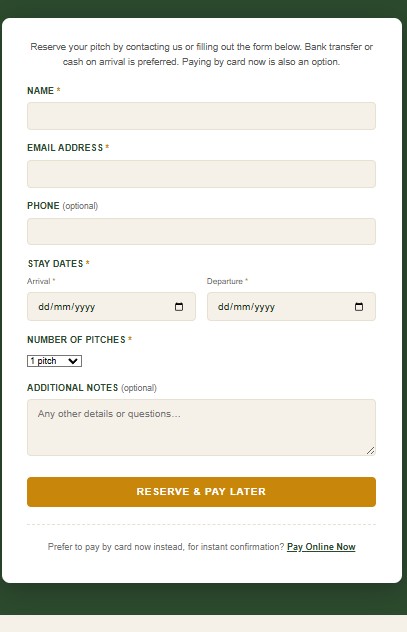
Task: Select the year segment of Arrival date
Action: click(85, 307)
